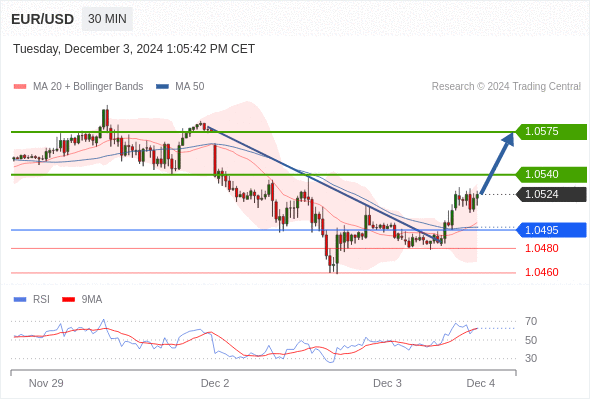
Task: Click the 1.0480 support level label
Action: coord(541,248)
